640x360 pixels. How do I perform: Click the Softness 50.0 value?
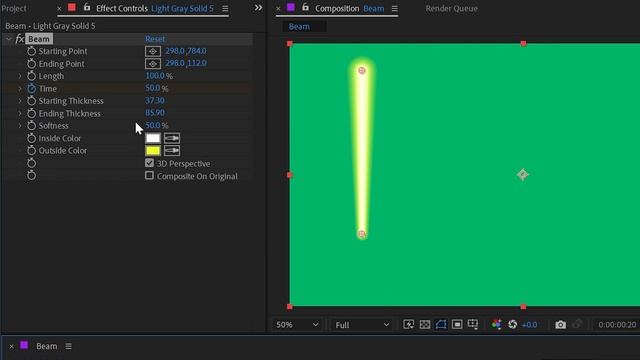click(x=153, y=125)
